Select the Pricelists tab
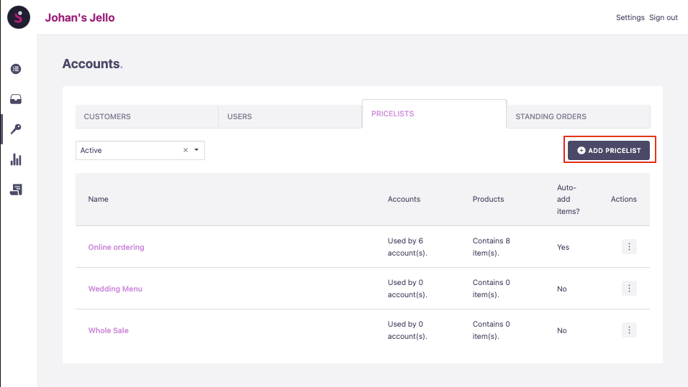The height and width of the screenshot is (387, 688). [x=434, y=114]
